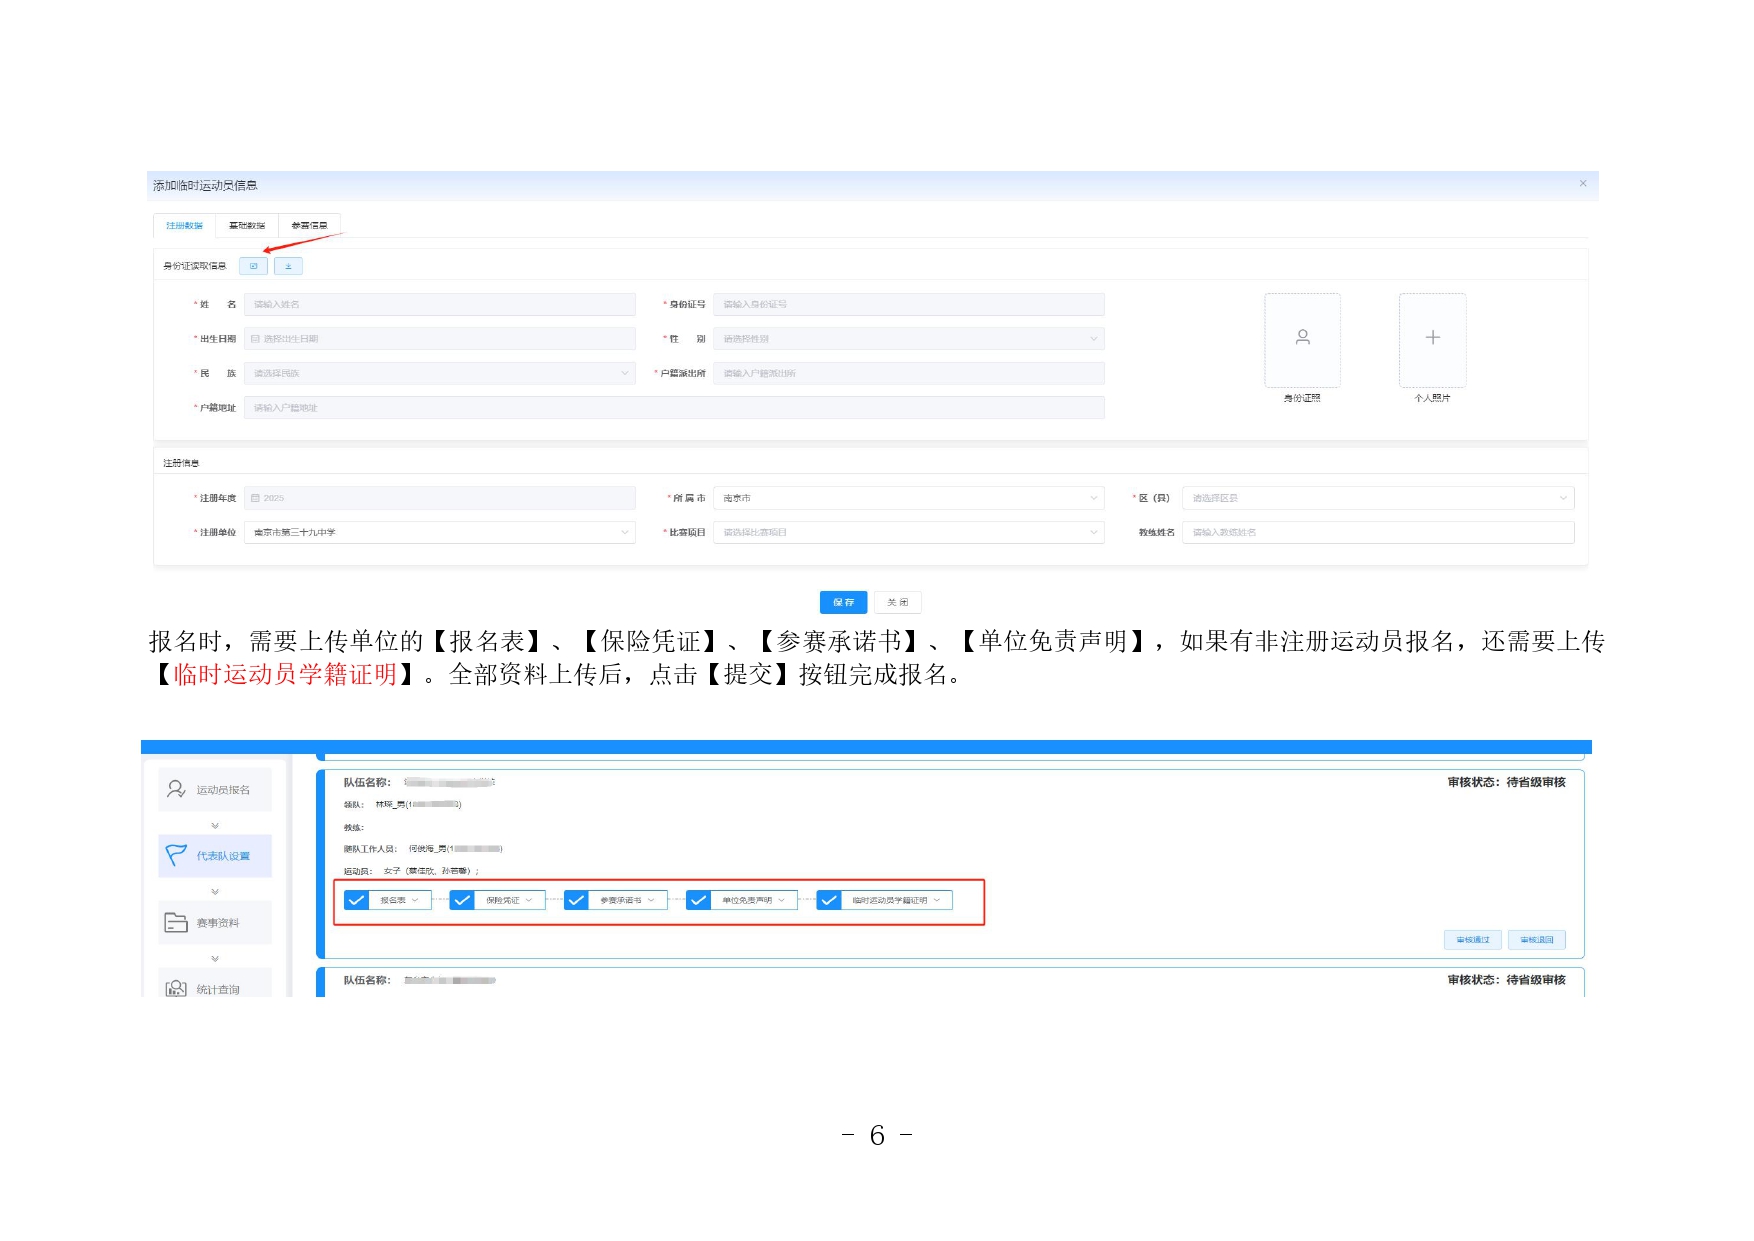Click the 统计查询 icon in sidebar
The width and height of the screenshot is (1754, 1241).
pos(176,988)
